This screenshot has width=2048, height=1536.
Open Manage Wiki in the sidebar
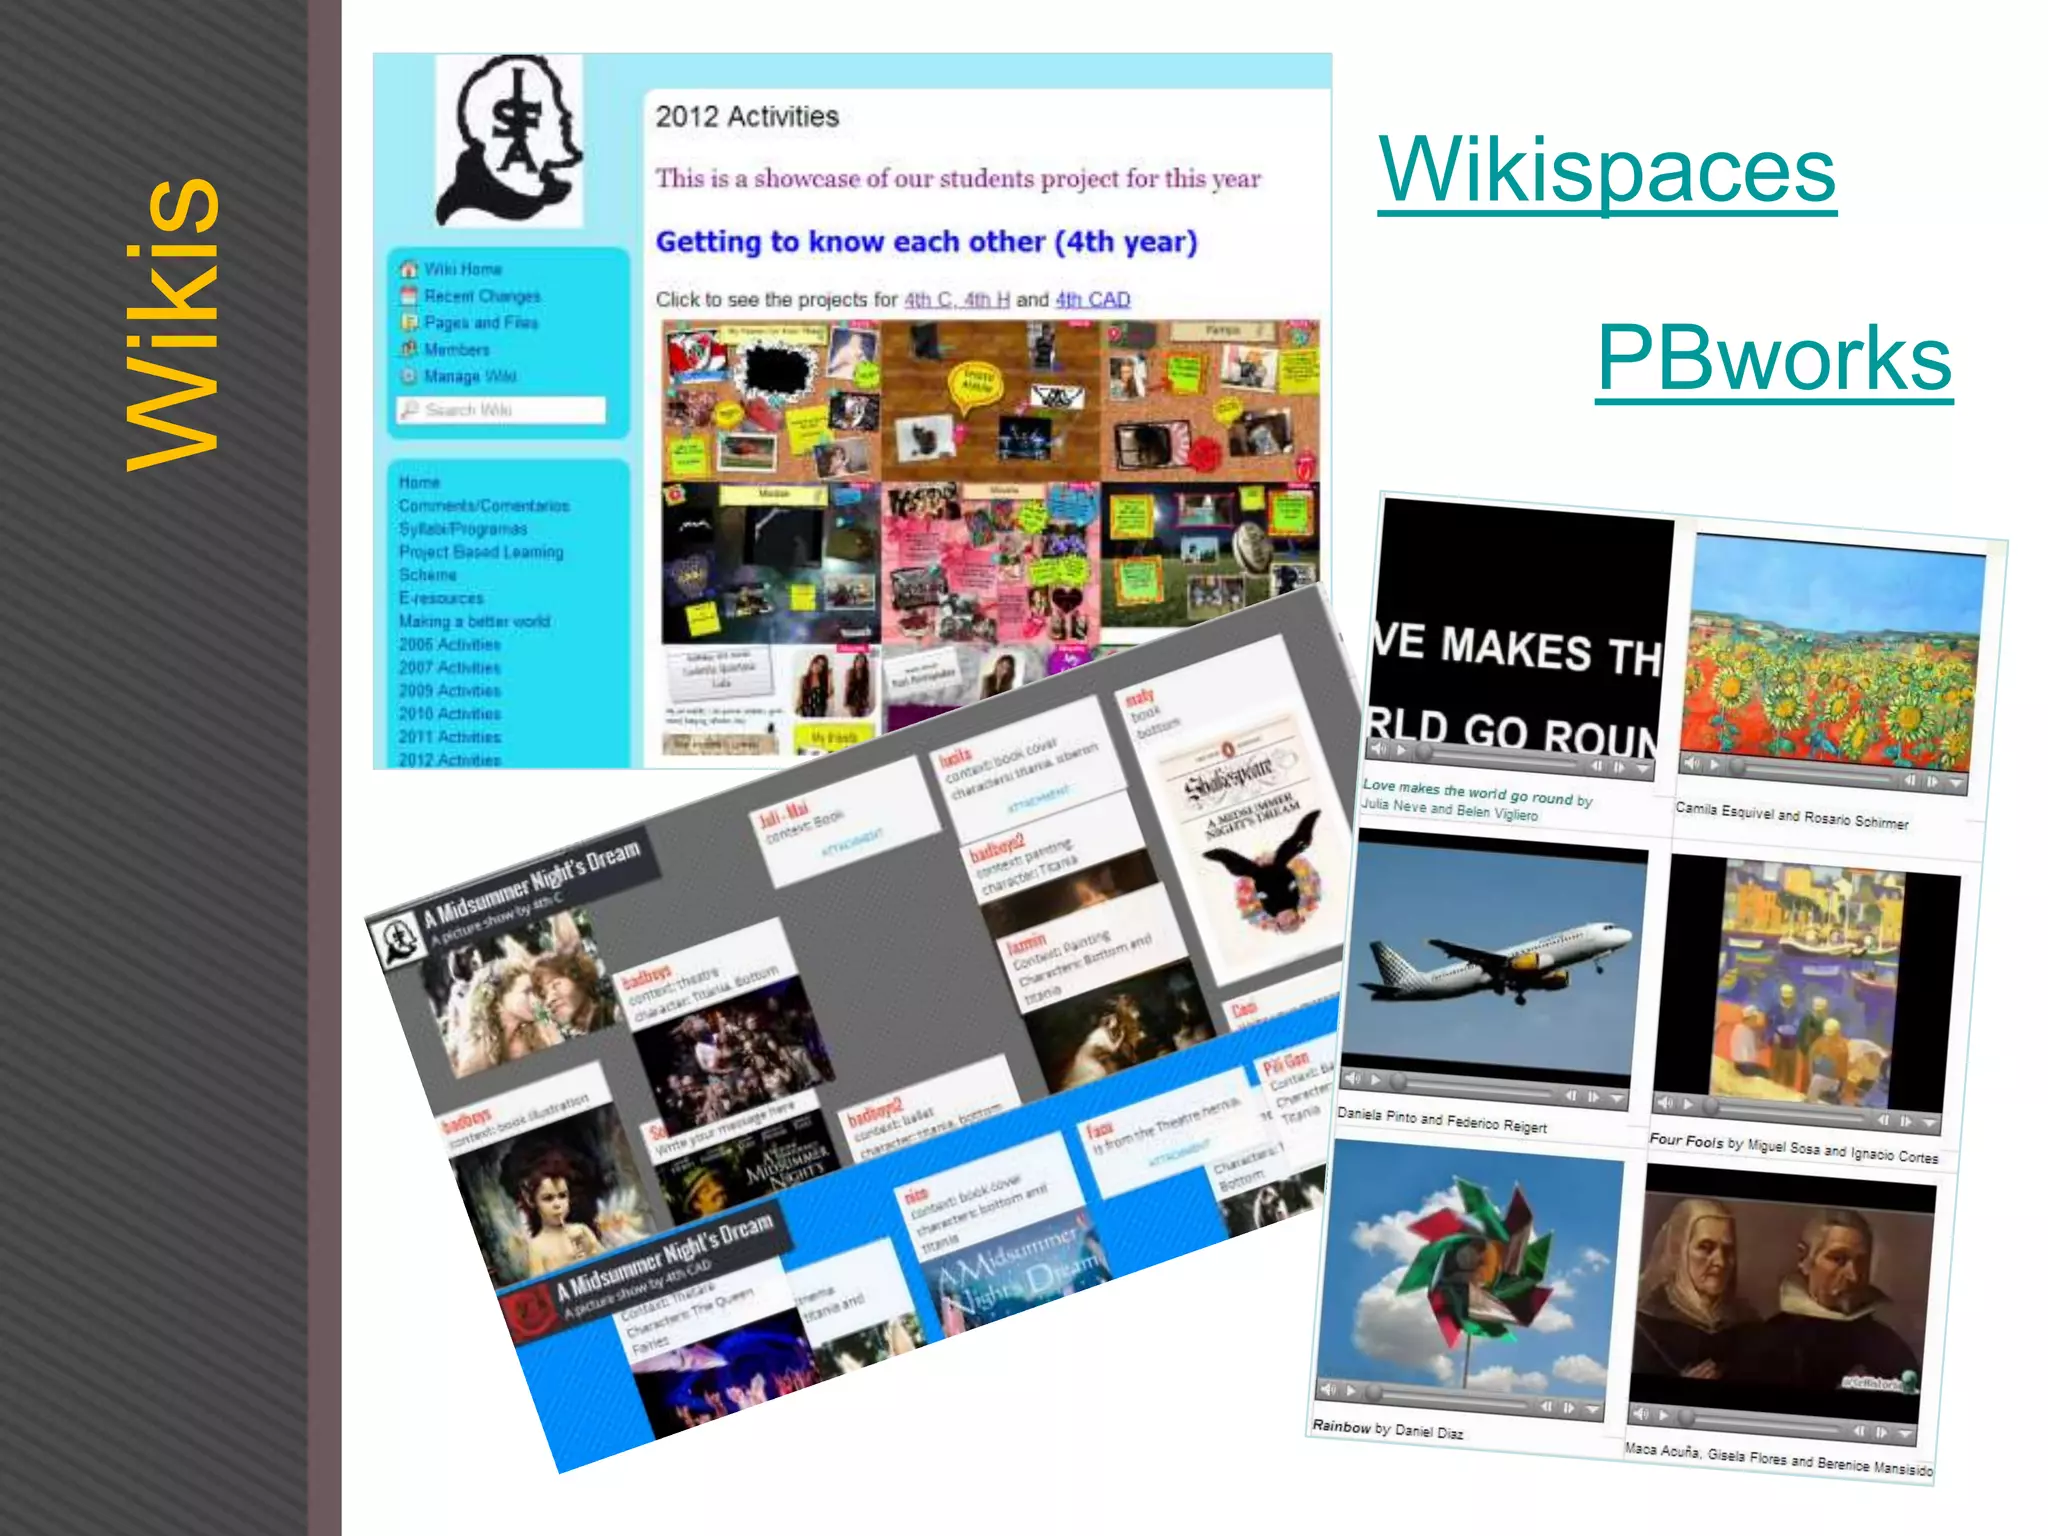tap(470, 376)
